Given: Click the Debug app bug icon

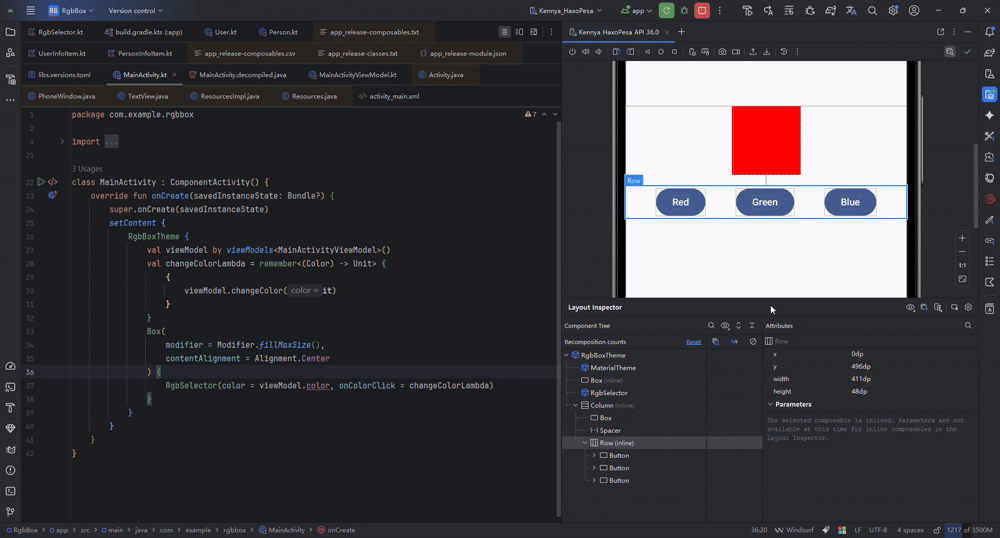Looking at the screenshot, I should click(684, 11).
